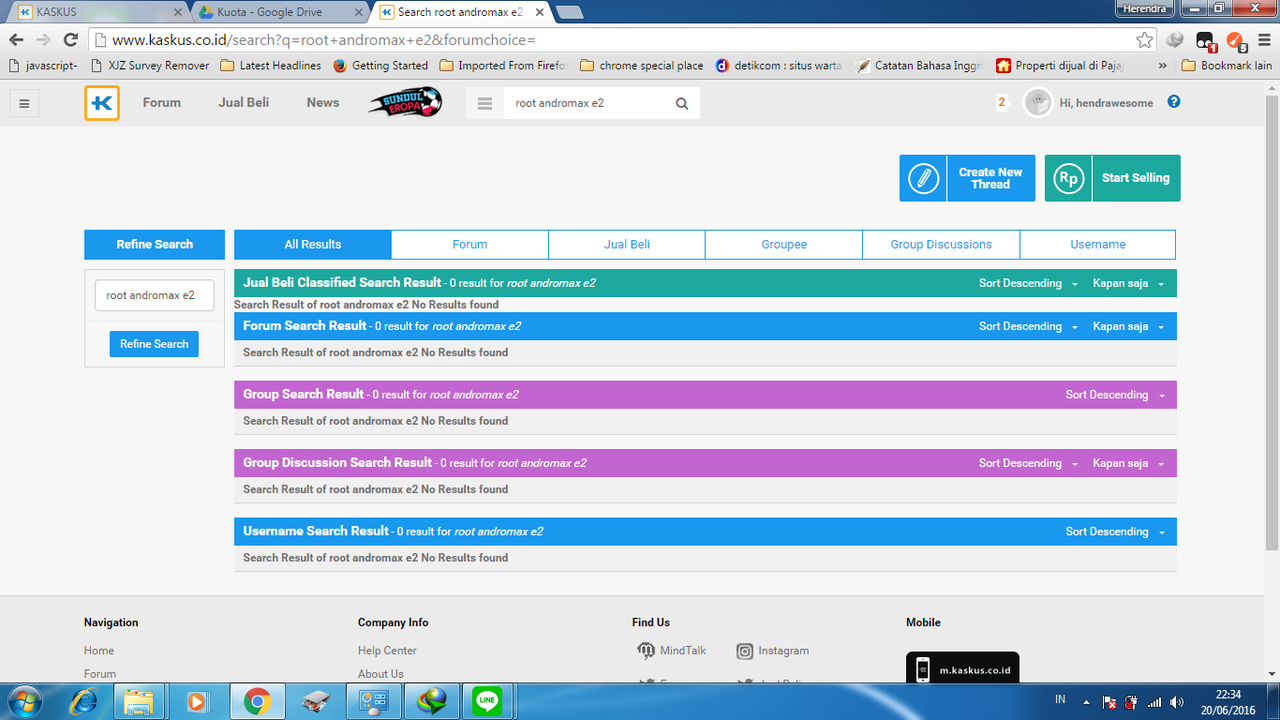
Task: Click the blue Refine Search button
Action: click(x=154, y=344)
